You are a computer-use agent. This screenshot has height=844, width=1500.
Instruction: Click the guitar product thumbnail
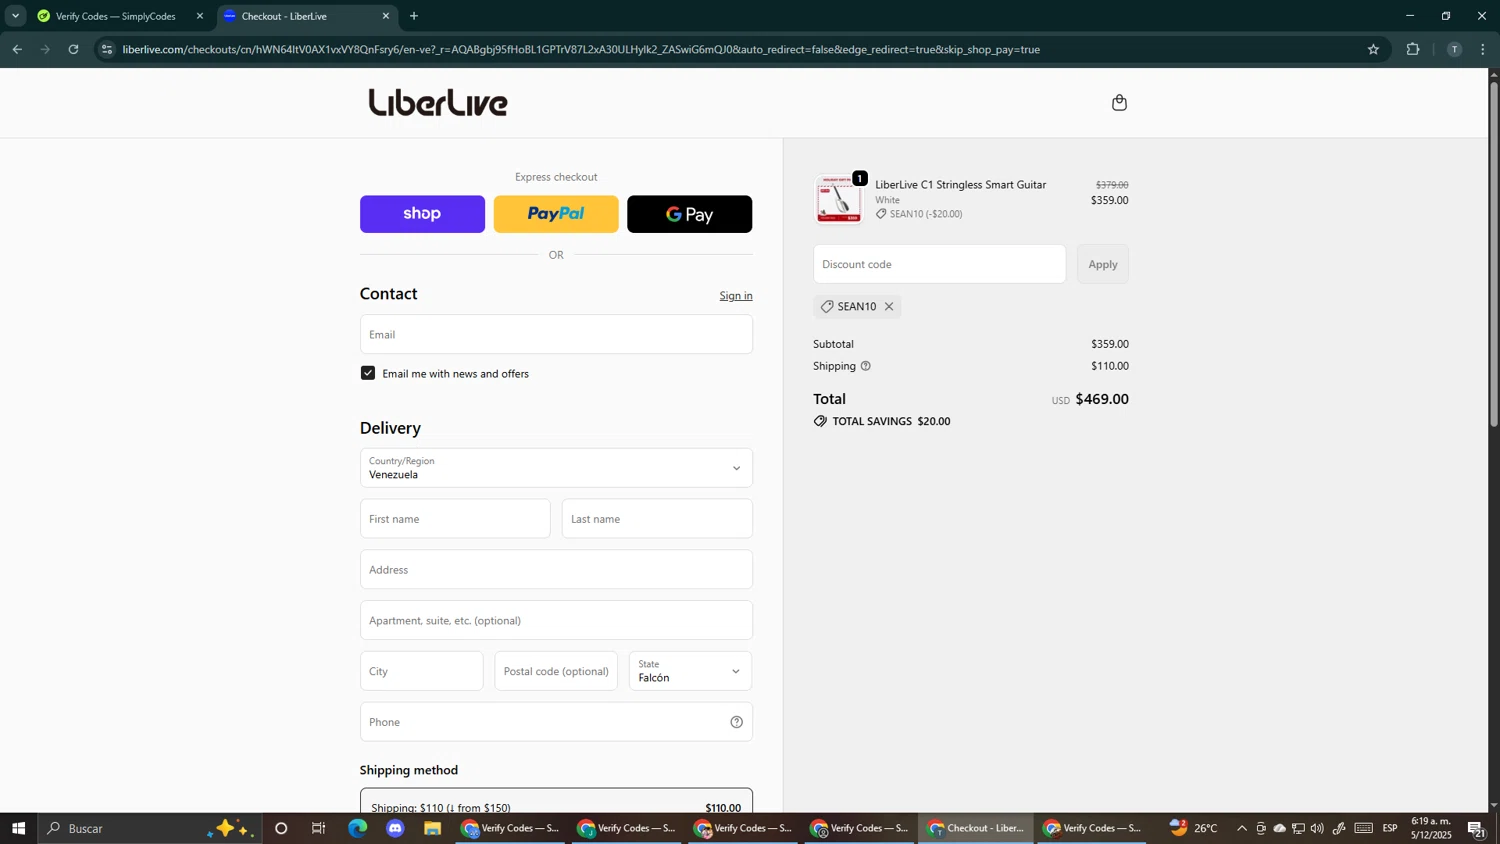pyautogui.click(x=839, y=200)
